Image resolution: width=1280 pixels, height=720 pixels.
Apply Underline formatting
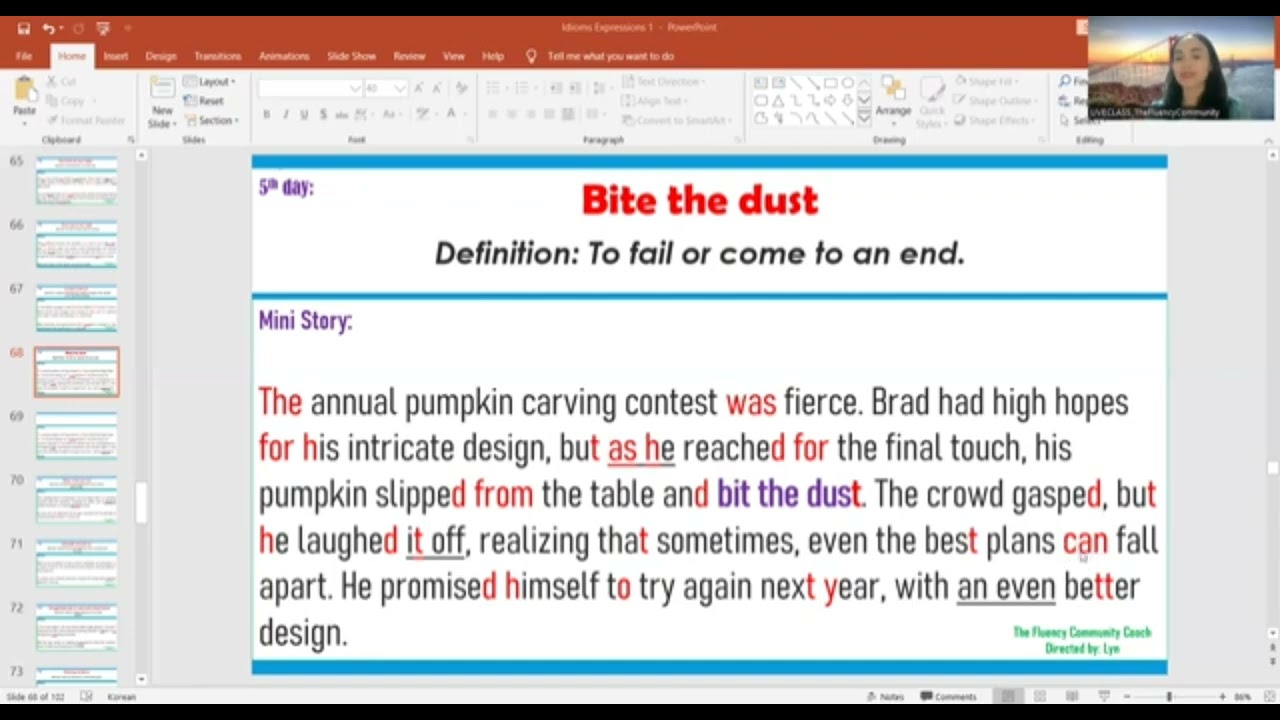tap(304, 115)
